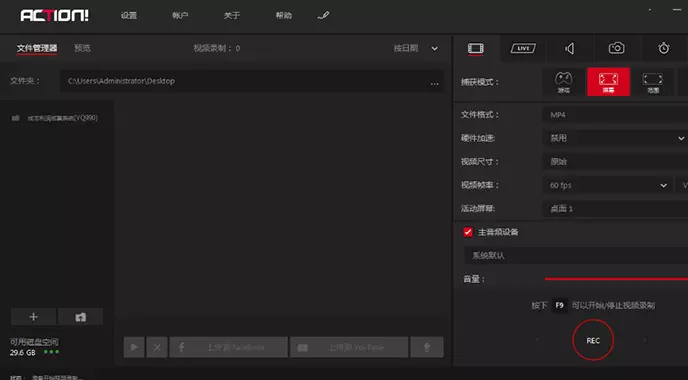Open the benchmark stopwatch tab
Screen dimensions: 688x380
(663, 48)
